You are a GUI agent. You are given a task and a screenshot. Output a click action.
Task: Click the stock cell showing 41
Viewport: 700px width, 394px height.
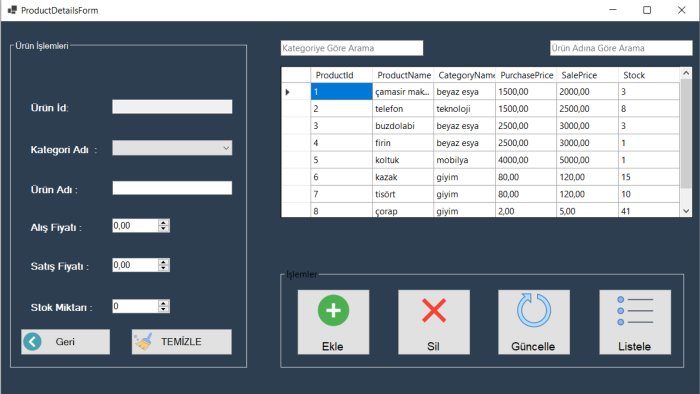coord(649,210)
